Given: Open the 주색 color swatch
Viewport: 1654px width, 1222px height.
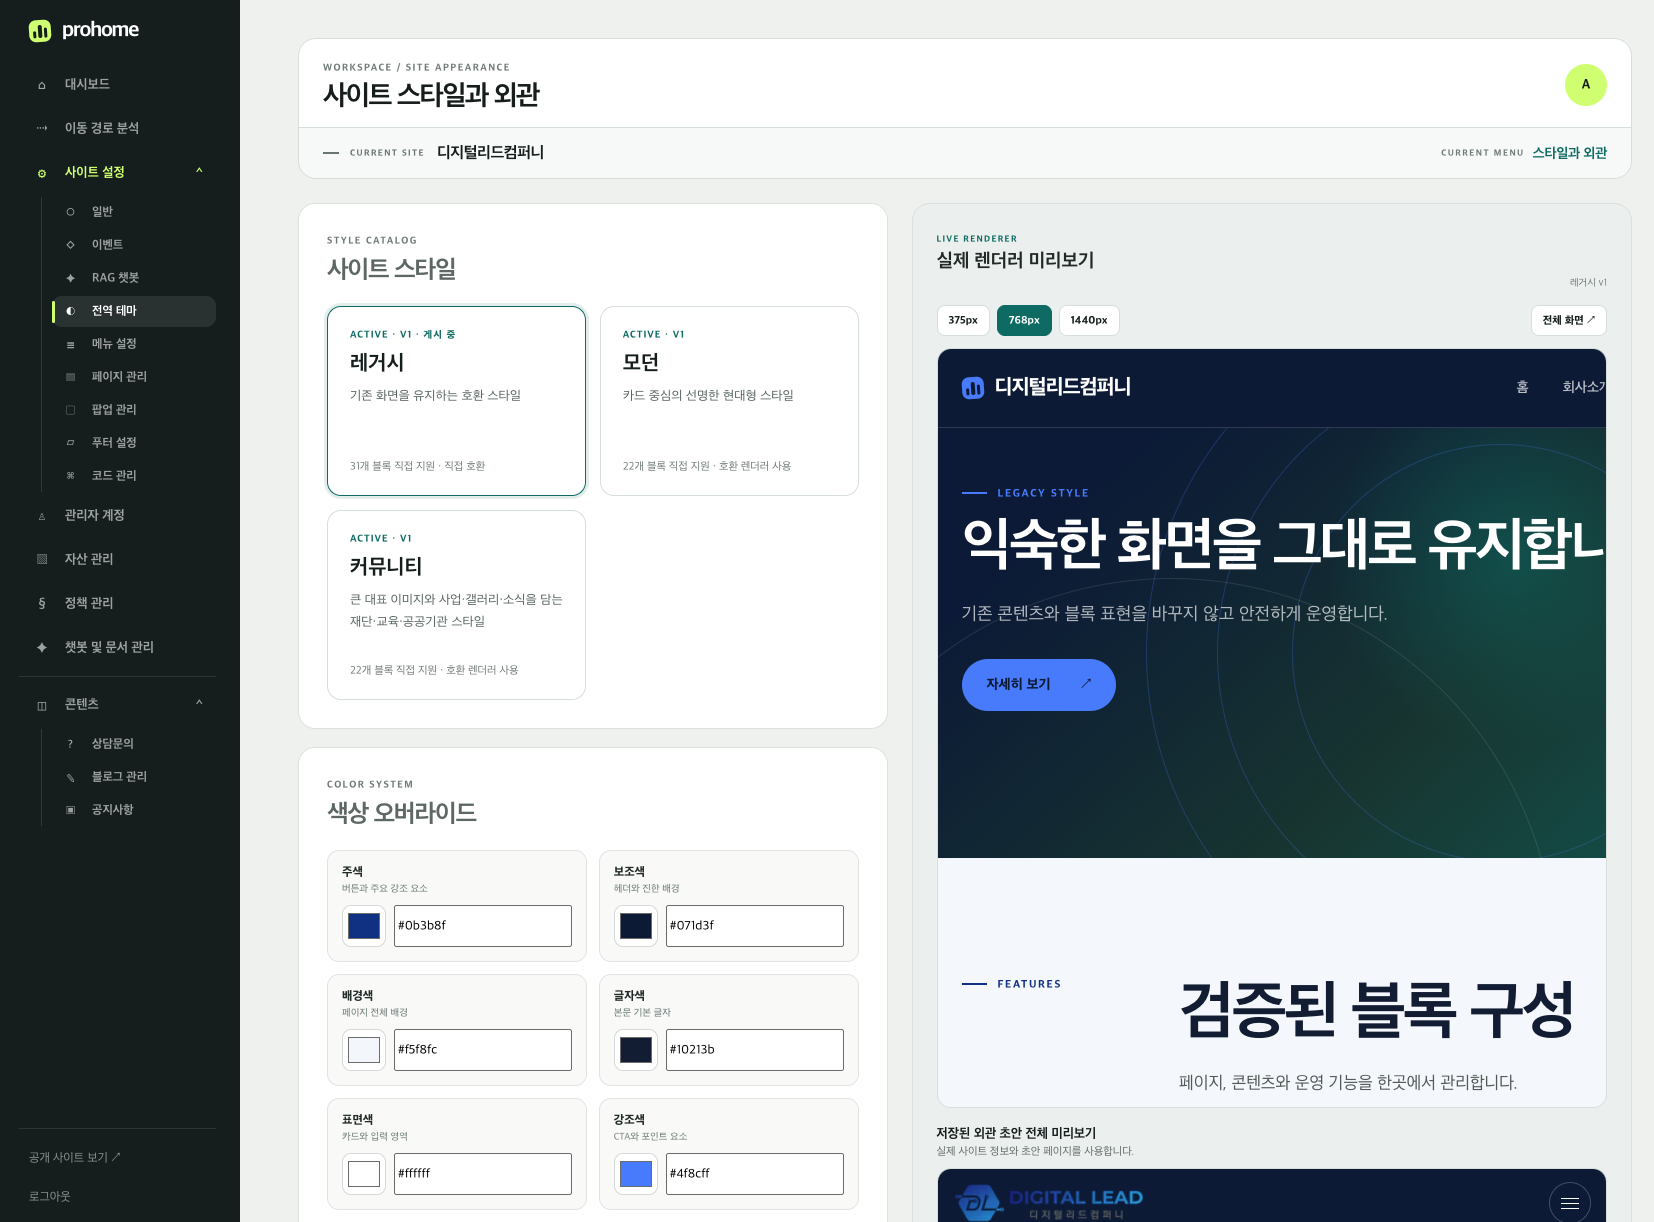Looking at the screenshot, I should tap(364, 926).
